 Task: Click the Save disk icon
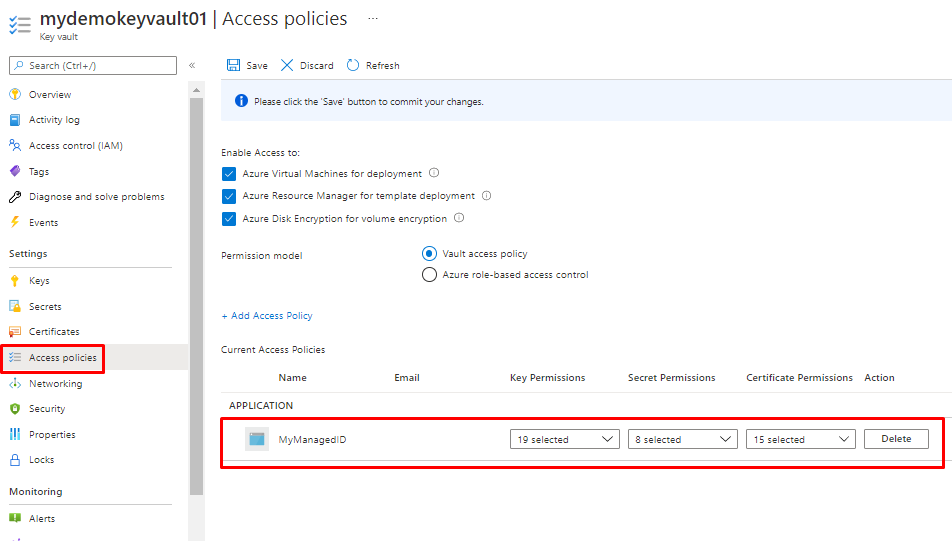point(233,65)
